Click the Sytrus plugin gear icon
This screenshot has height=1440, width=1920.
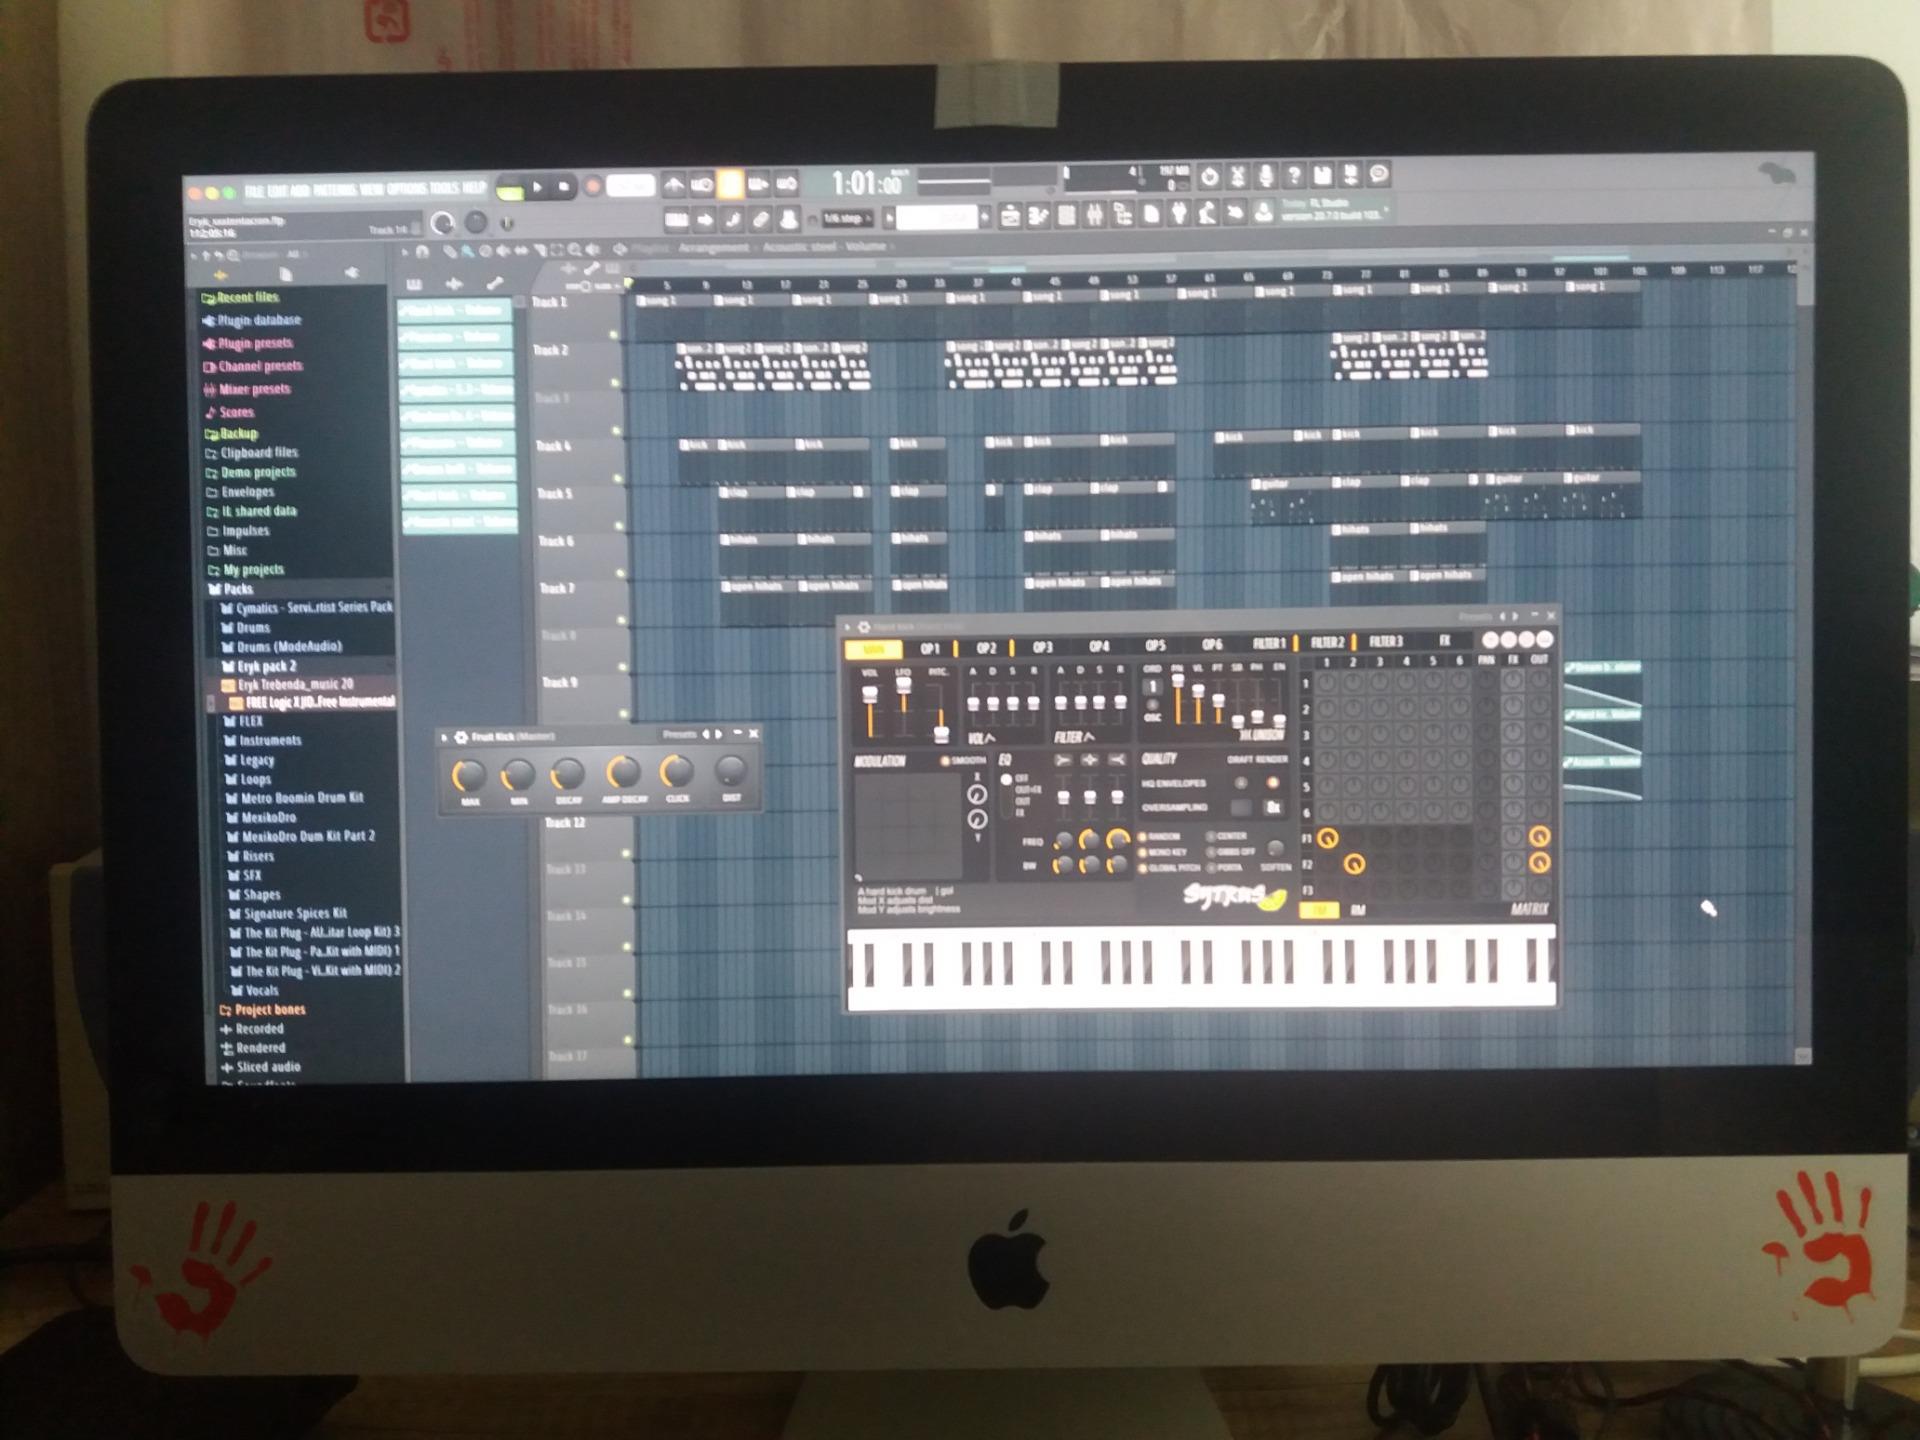864,626
